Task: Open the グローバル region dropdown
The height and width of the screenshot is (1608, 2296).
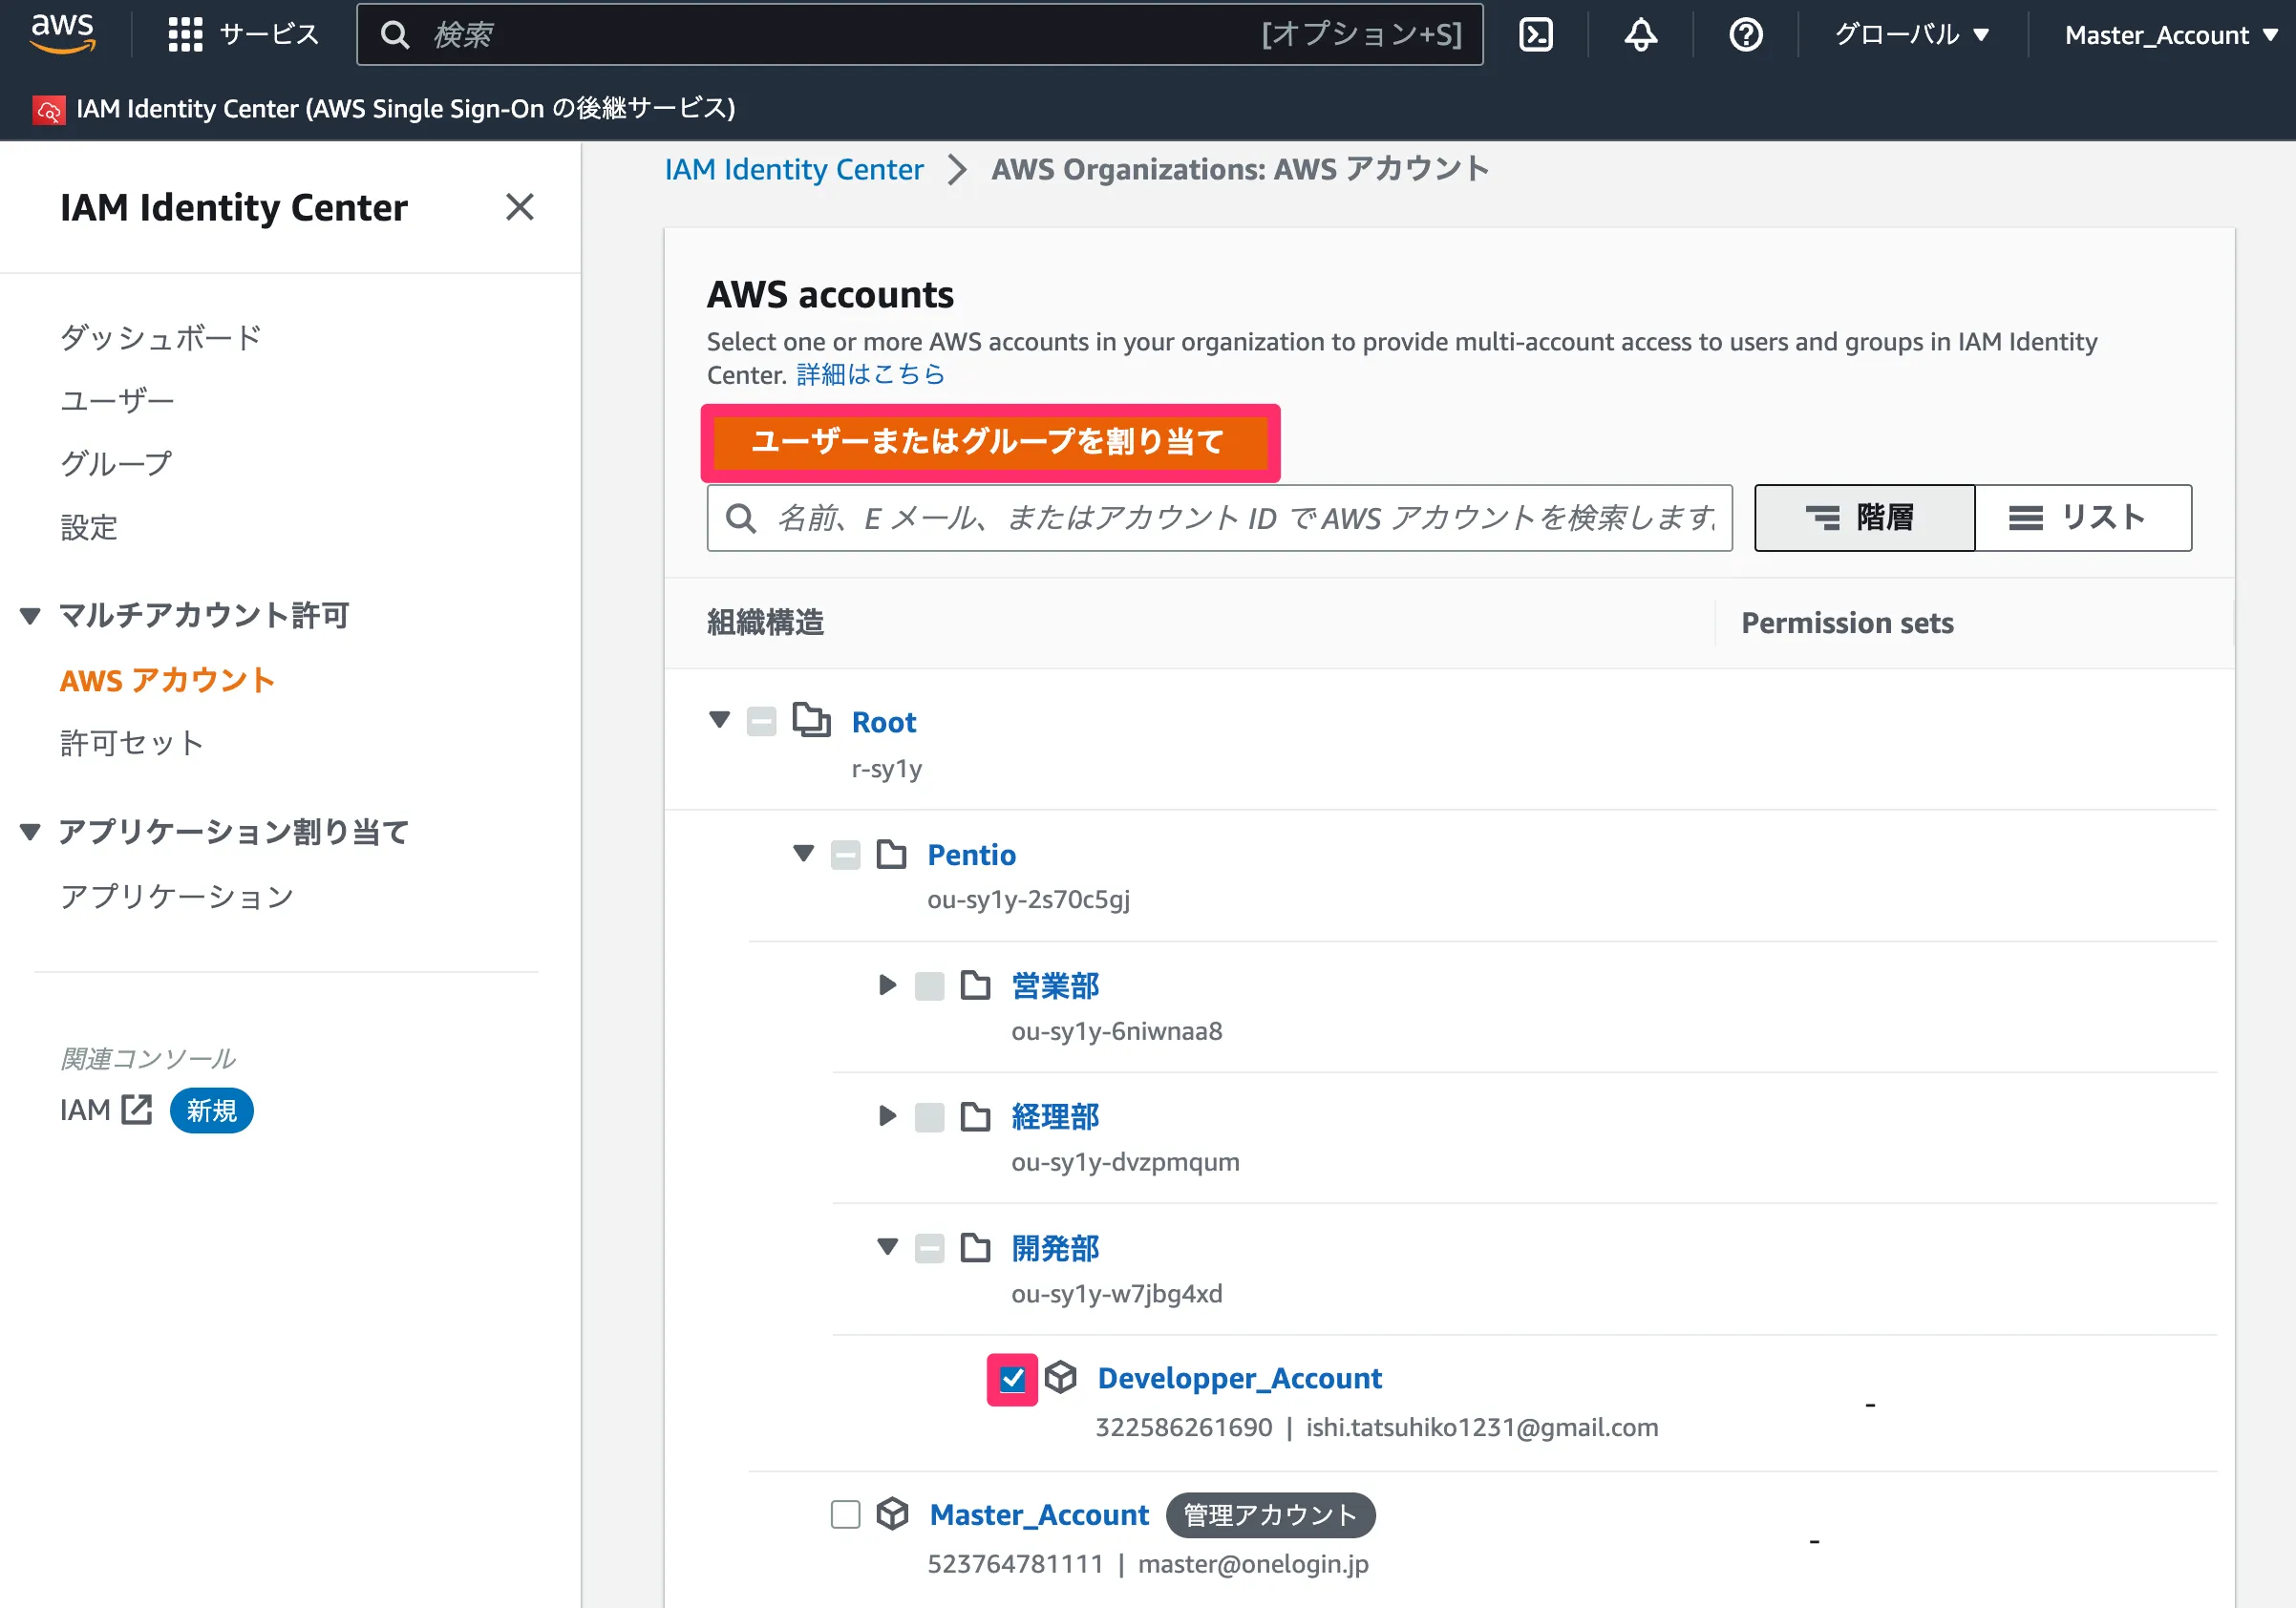Action: (x=1910, y=35)
